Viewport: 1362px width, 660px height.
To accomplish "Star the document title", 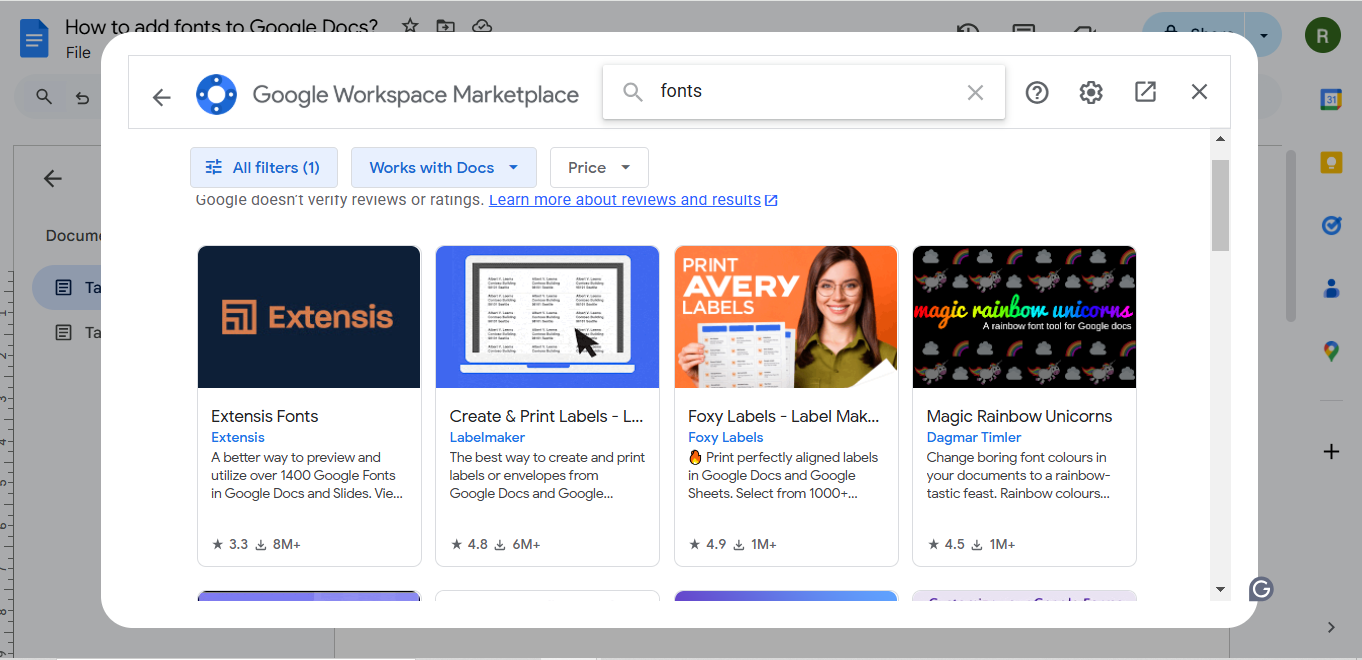I will pyautogui.click(x=410, y=26).
